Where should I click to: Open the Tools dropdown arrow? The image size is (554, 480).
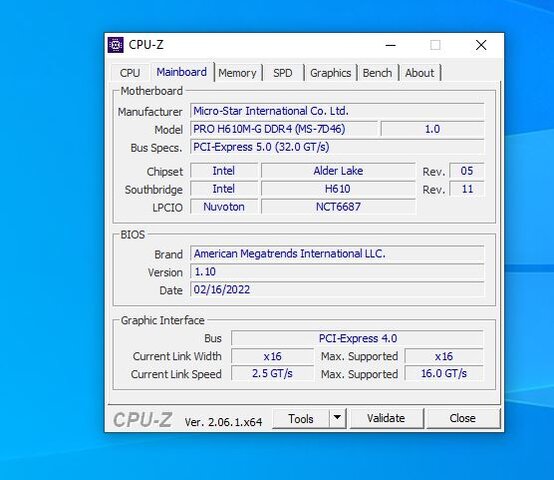tap(337, 418)
